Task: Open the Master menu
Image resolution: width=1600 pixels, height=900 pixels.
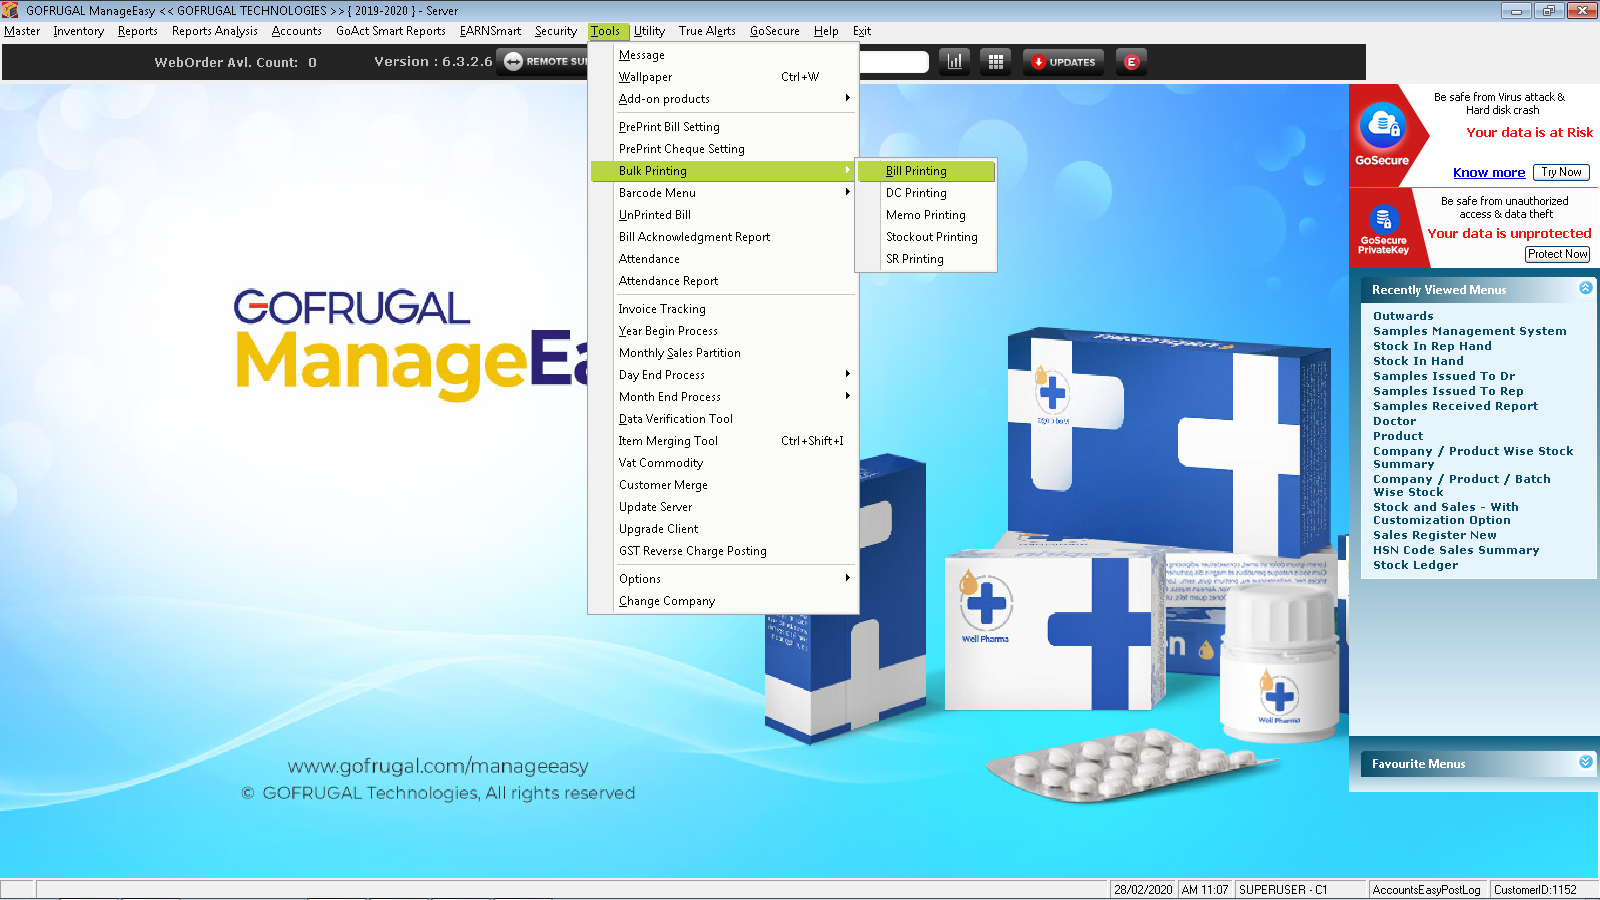Action: [22, 31]
